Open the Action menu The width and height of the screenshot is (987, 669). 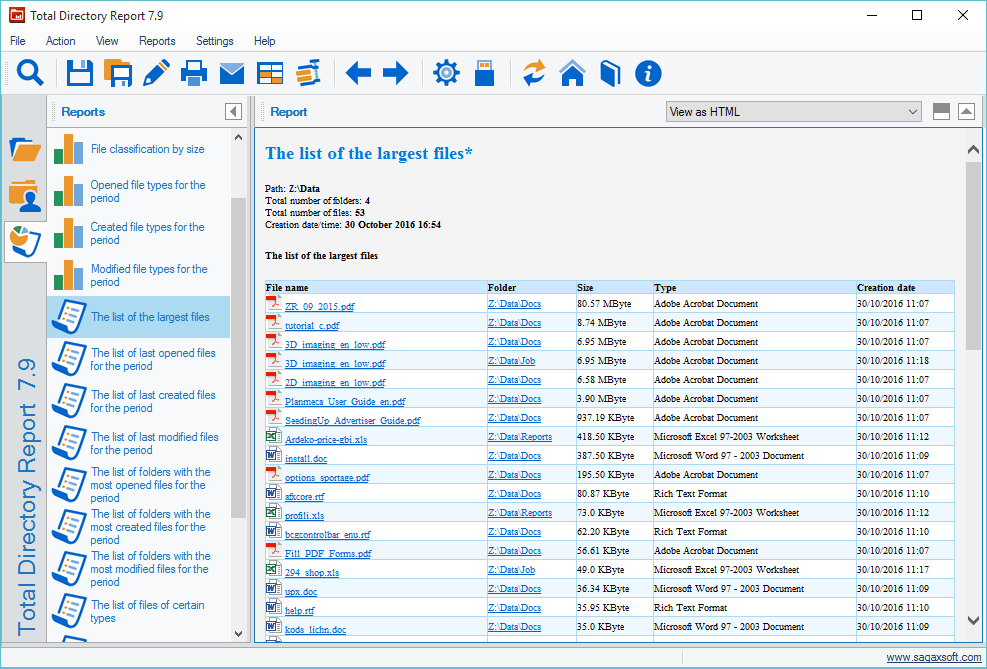[x=60, y=41]
